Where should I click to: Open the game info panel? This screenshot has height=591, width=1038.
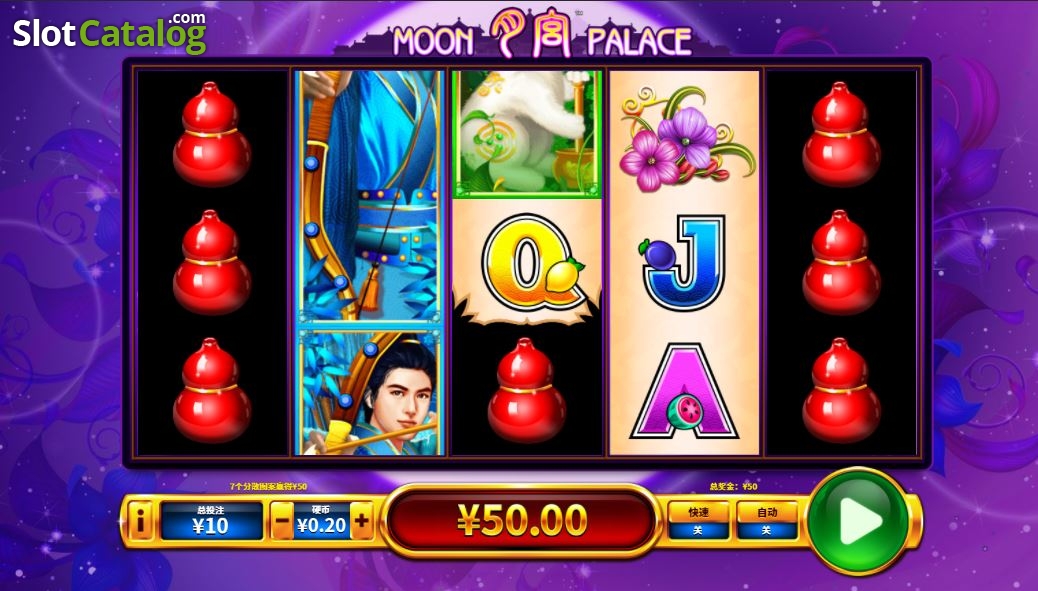pyautogui.click(x=140, y=522)
